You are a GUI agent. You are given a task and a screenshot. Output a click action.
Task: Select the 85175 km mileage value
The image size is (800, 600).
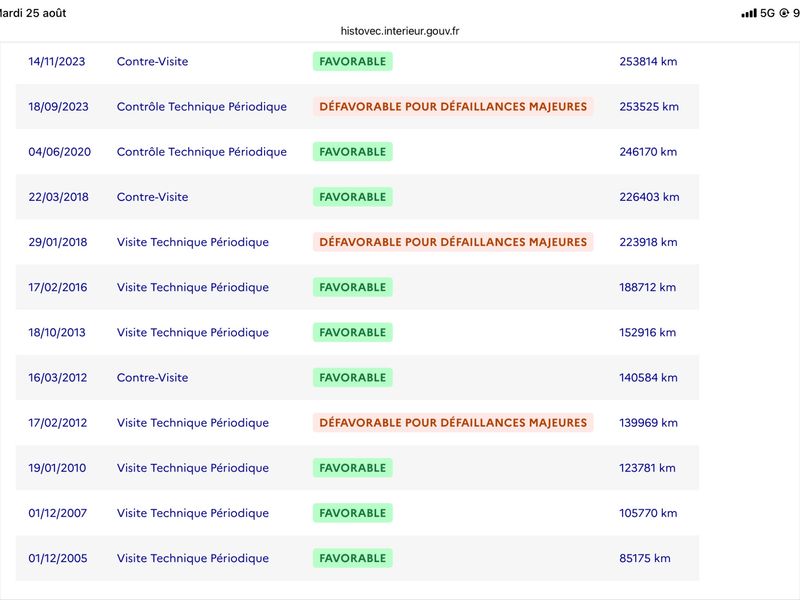point(645,558)
